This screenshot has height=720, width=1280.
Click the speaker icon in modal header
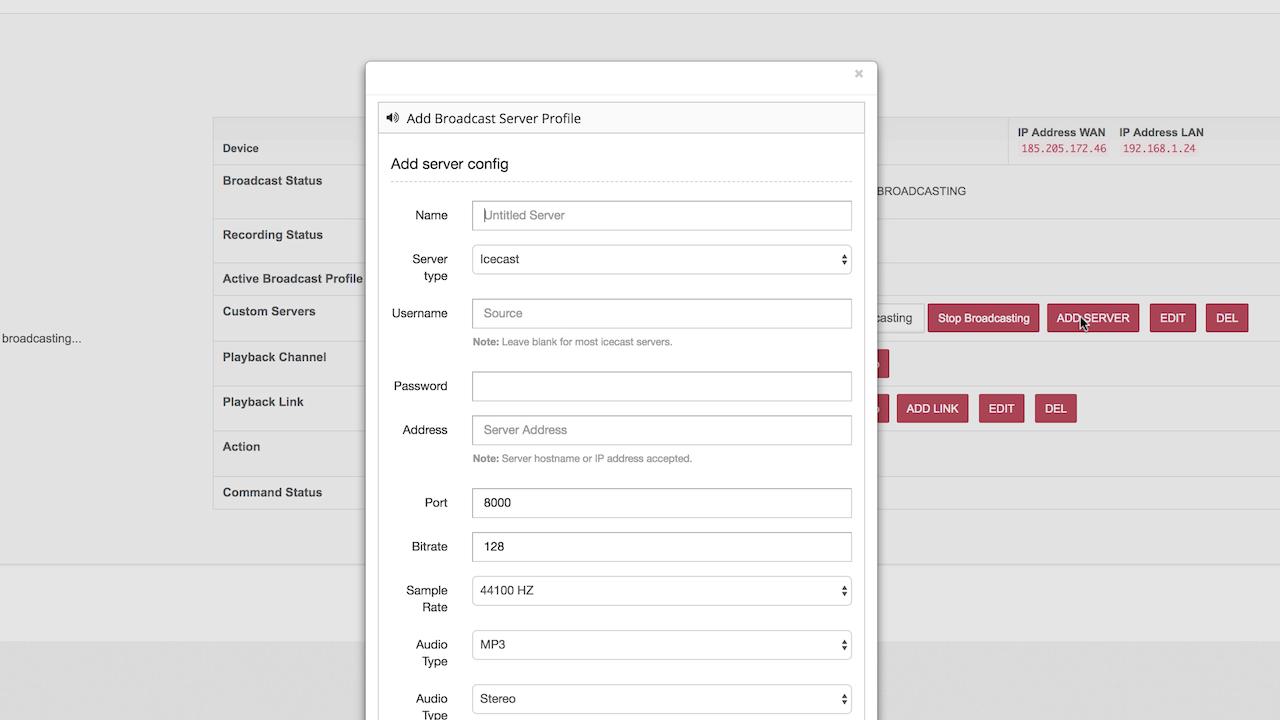tap(392, 118)
